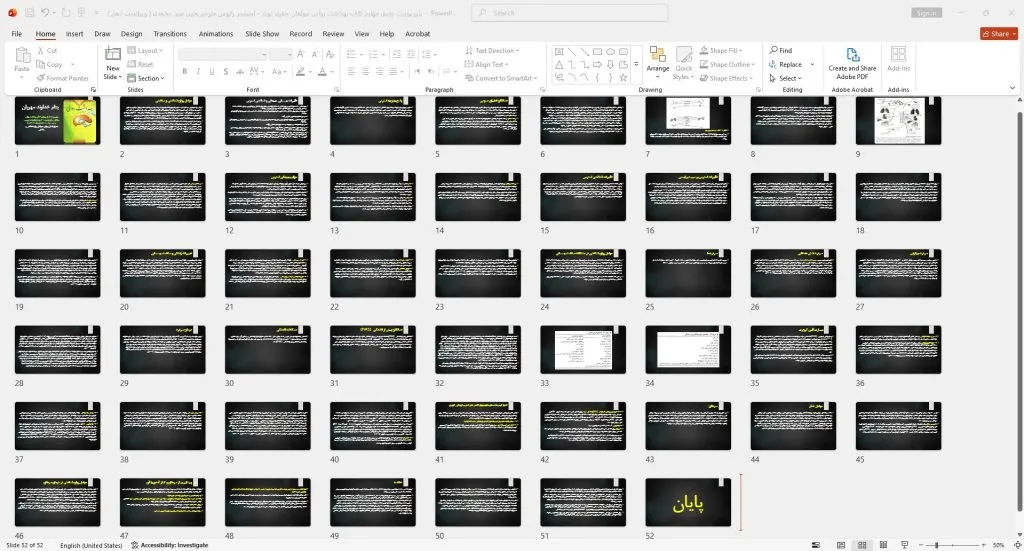Viewport: 1024px width, 551px height.
Task: Select the Right Arrow shape
Action: (x=598, y=65)
